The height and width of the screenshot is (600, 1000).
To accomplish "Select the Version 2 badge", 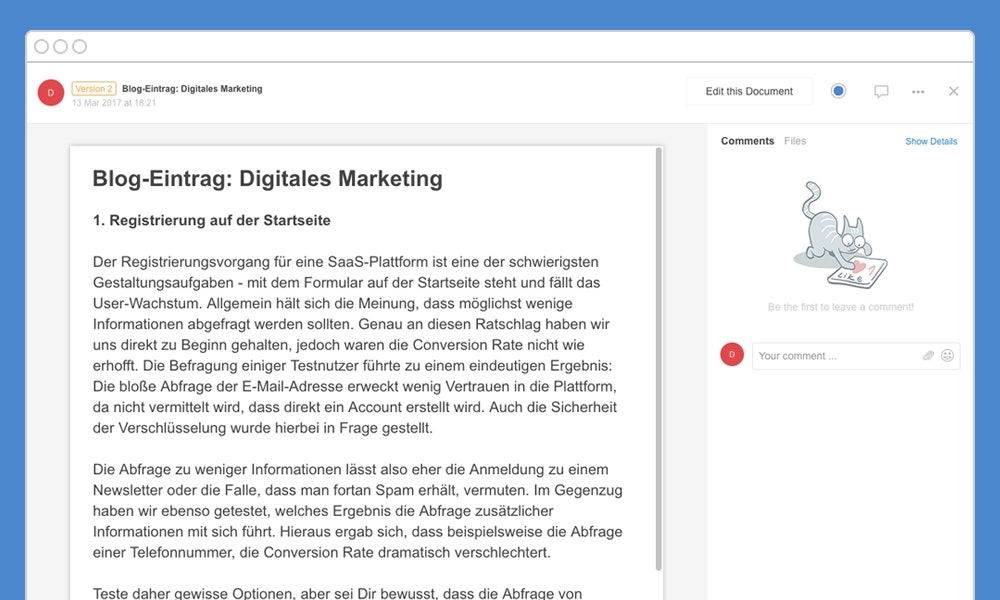I will pyautogui.click(x=94, y=89).
